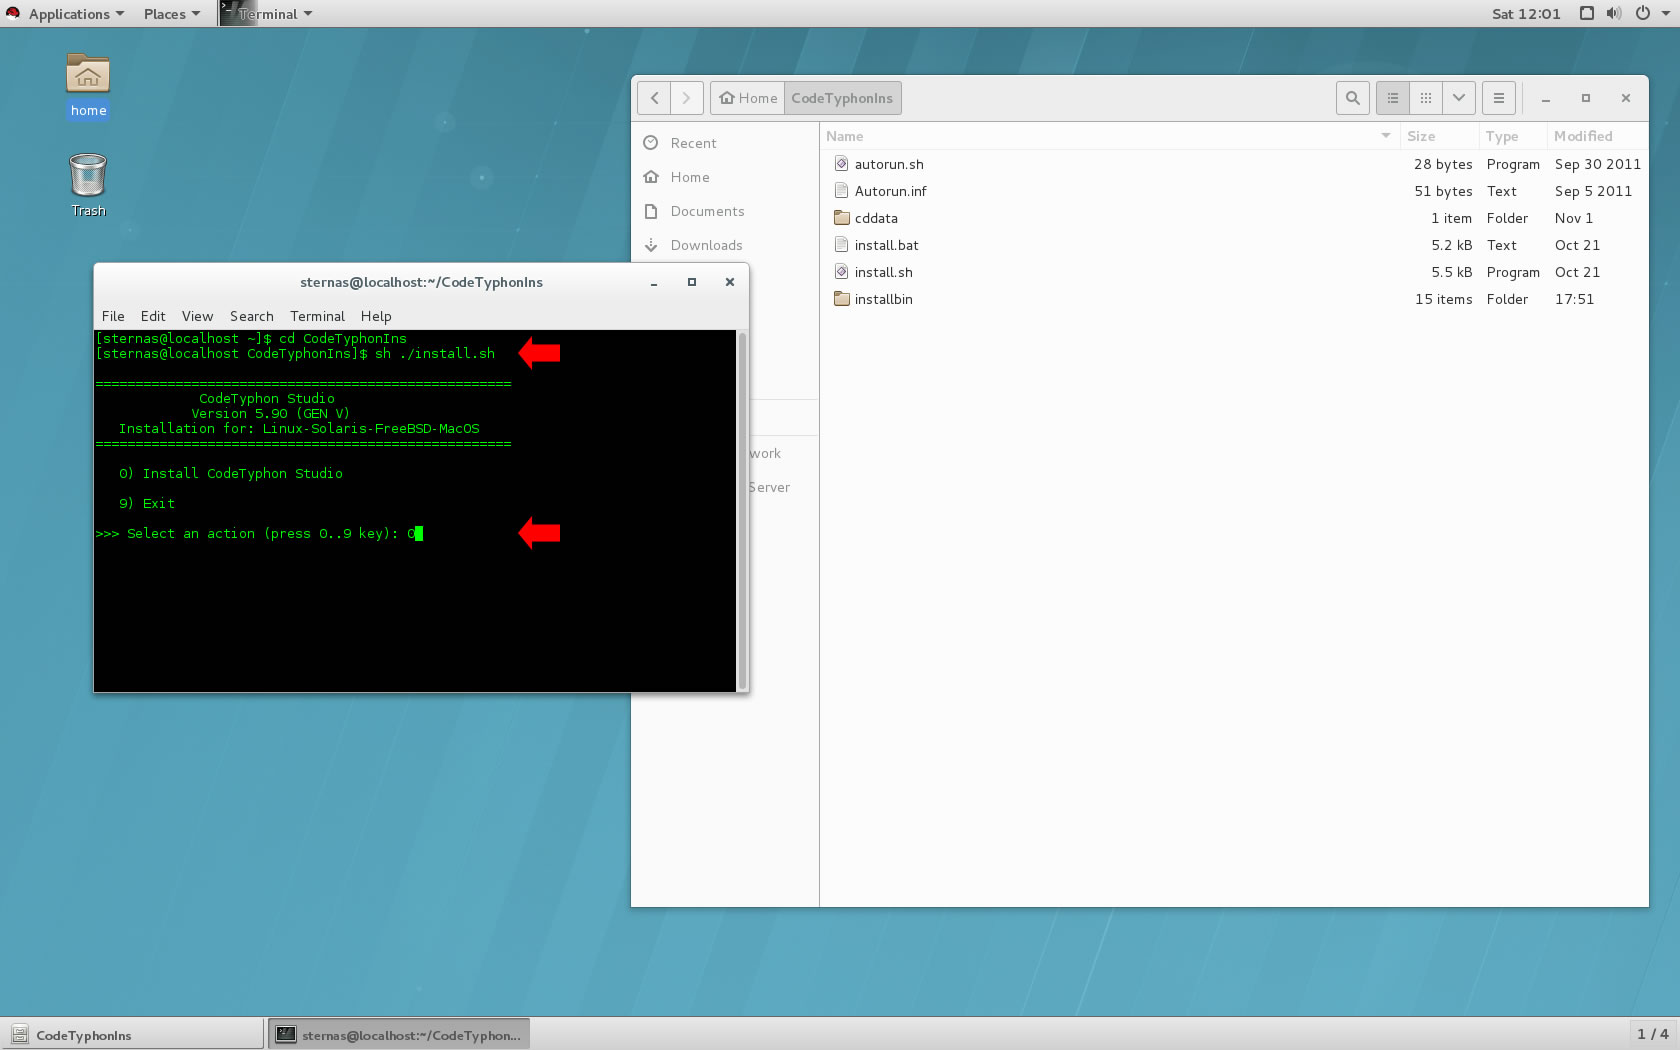Click the power icon in top bar
The image size is (1680, 1050).
(x=1642, y=13)
